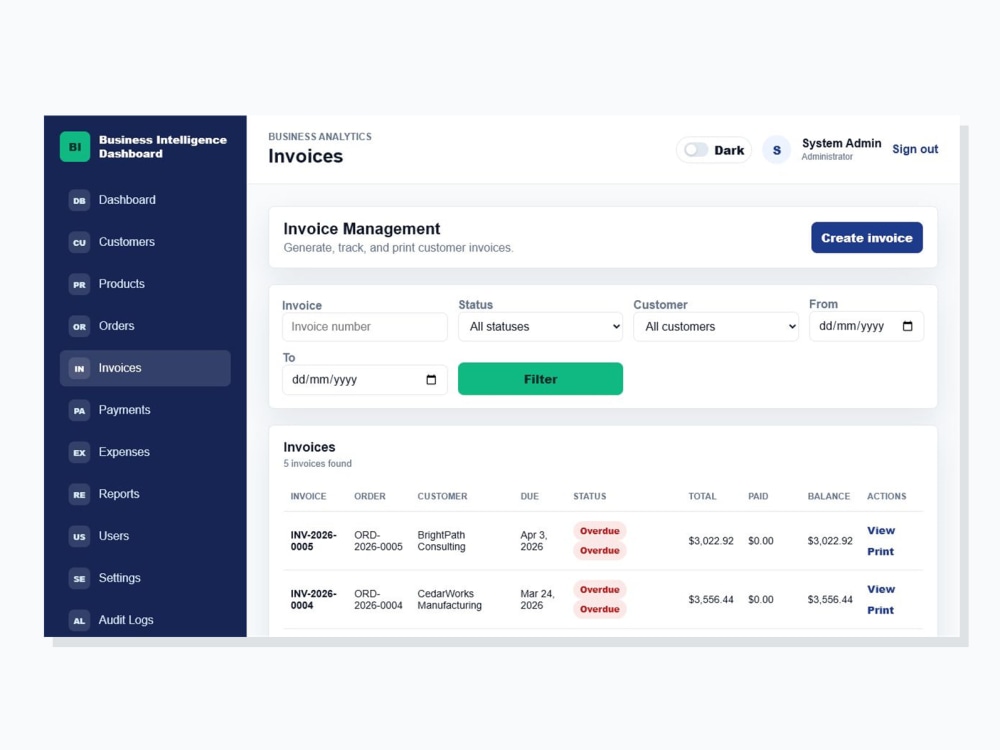Click the BrightPath Consulting customer cell

coord(441,541)
